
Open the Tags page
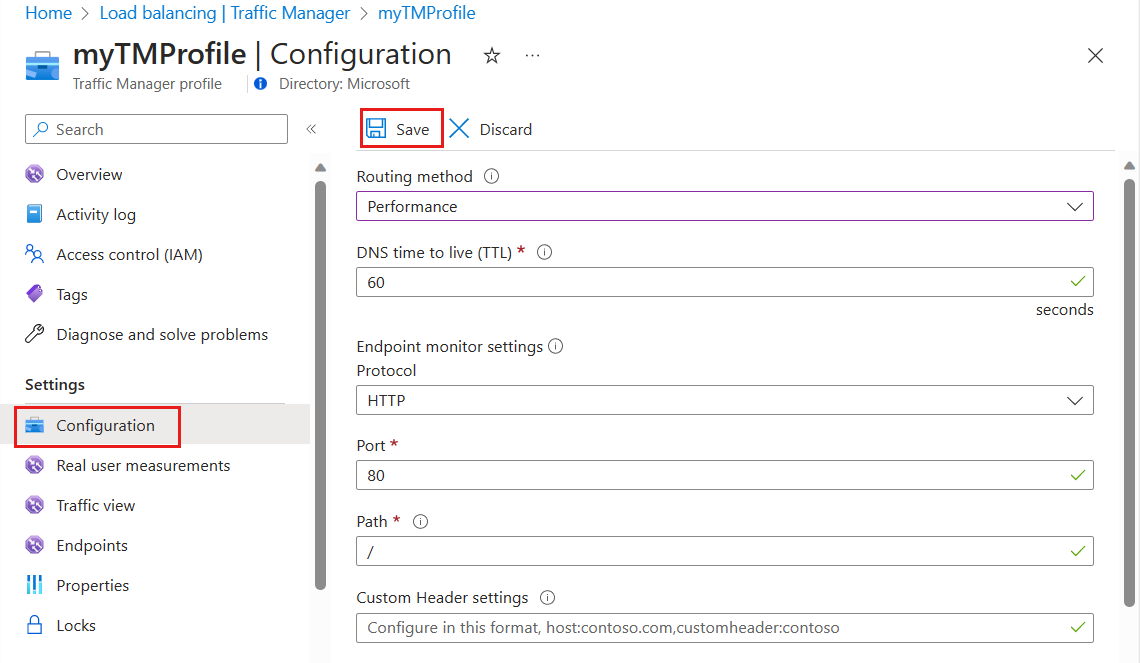click(x=72, y=294)
